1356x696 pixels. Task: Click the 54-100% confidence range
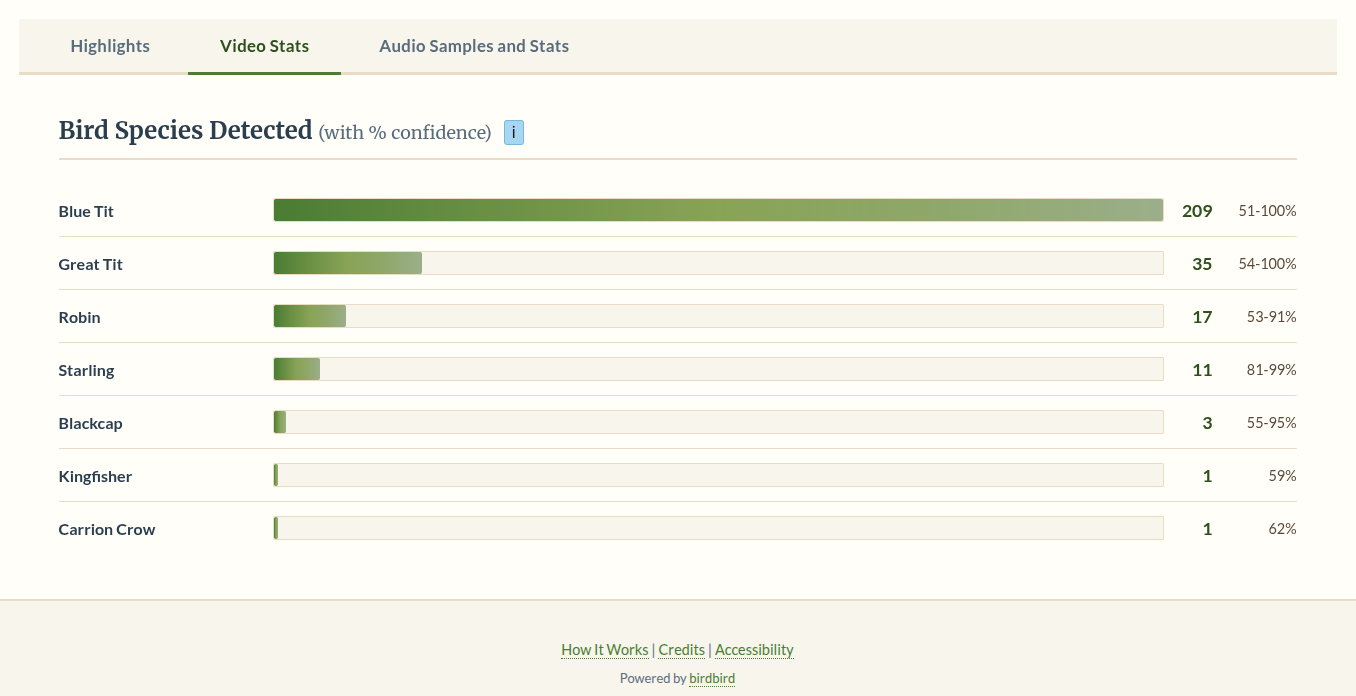1267,264
